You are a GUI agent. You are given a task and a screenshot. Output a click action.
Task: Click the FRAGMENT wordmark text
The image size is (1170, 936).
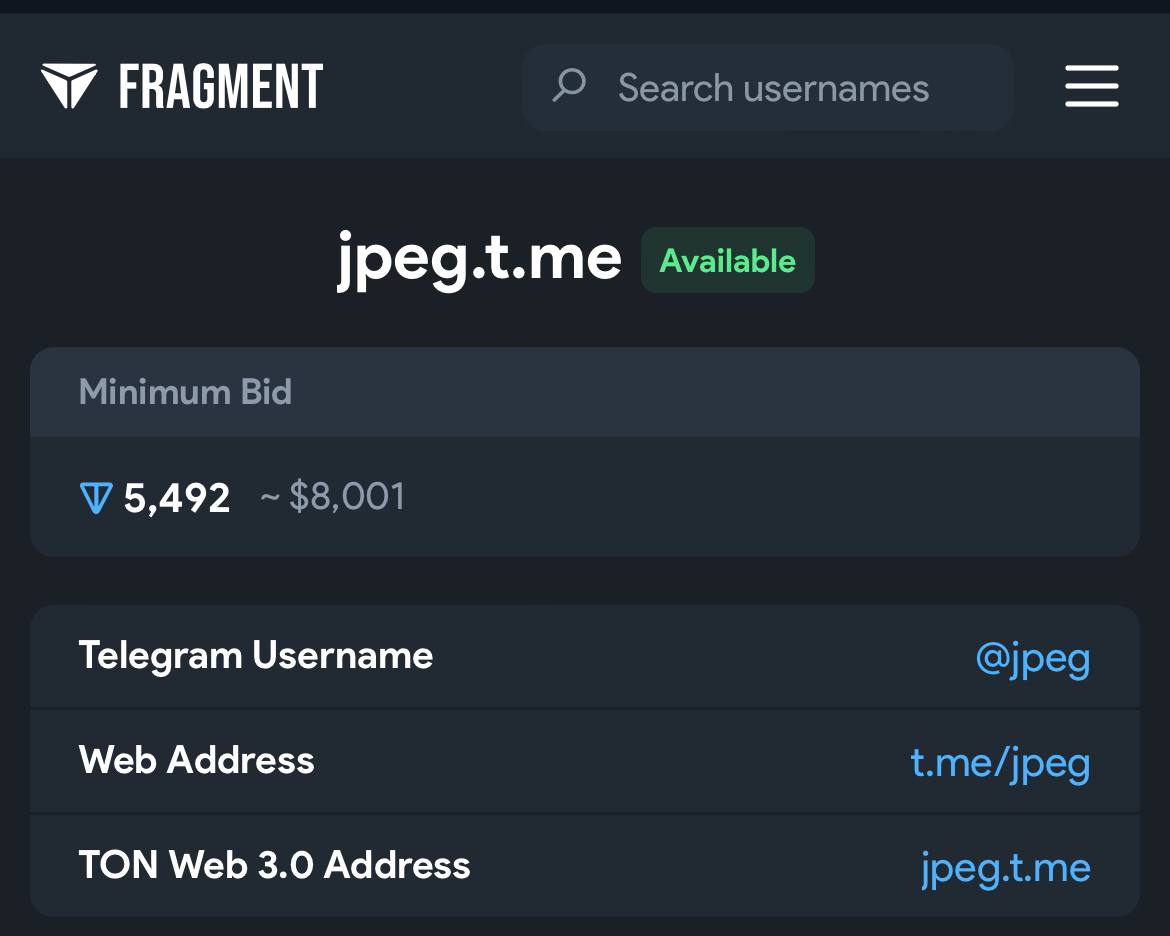pos(221,87)
